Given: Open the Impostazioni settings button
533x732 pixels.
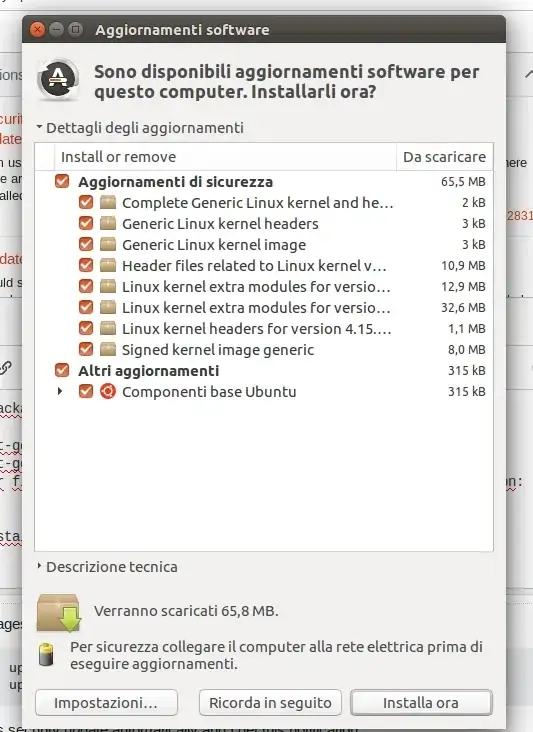Looking at the screenshot, I should tap(106, 703).
